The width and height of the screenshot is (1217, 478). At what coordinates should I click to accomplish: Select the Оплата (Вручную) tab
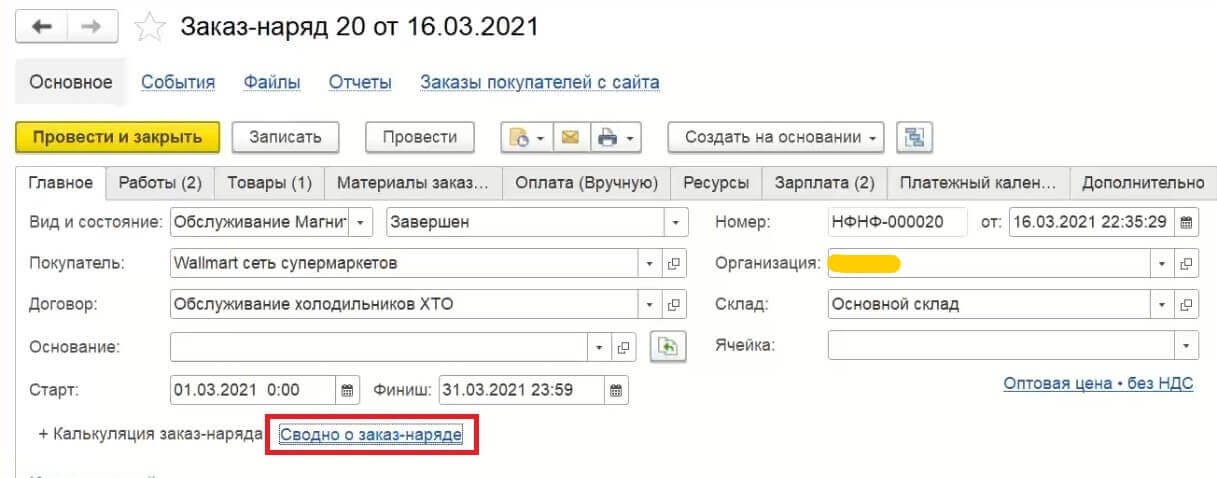click(x=586, y=183)
